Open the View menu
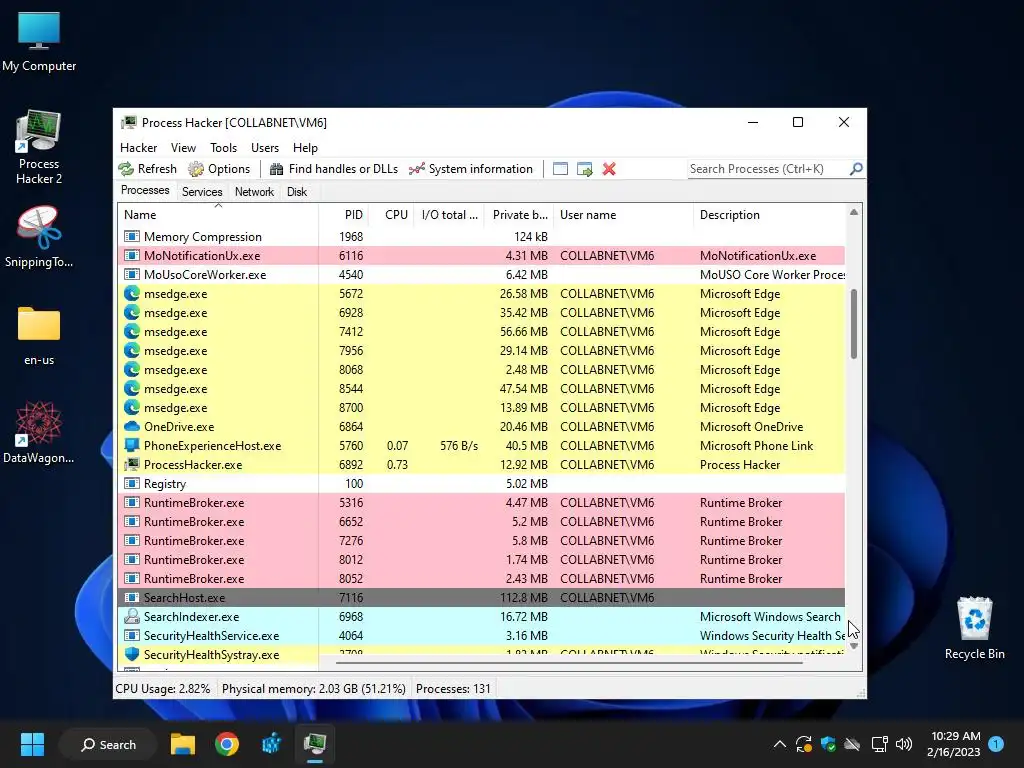 point(184,148)
